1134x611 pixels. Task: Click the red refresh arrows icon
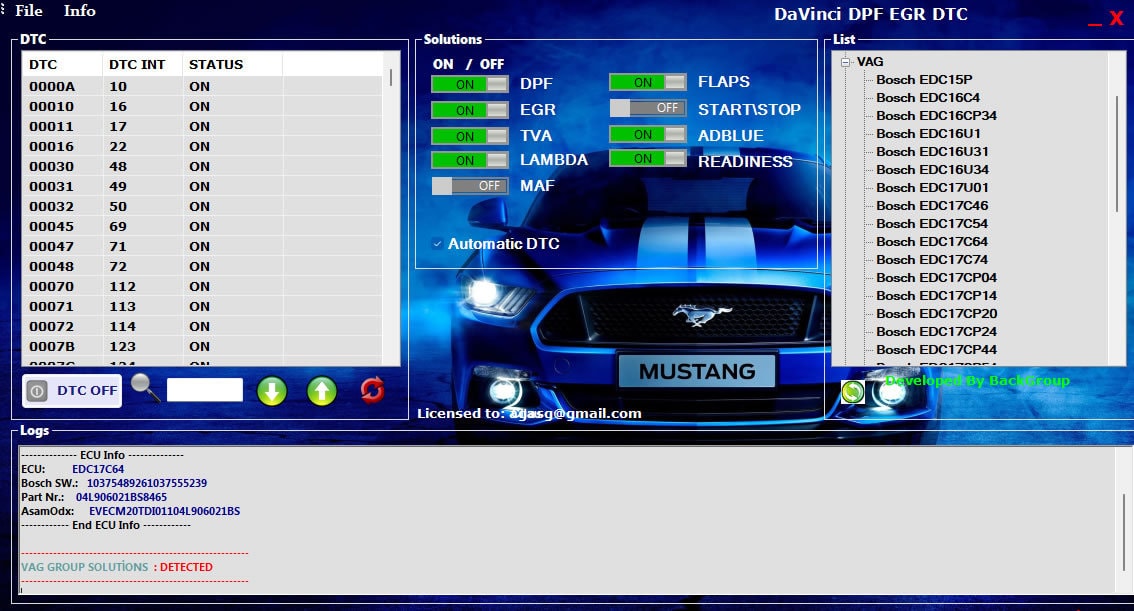[372, 390]
